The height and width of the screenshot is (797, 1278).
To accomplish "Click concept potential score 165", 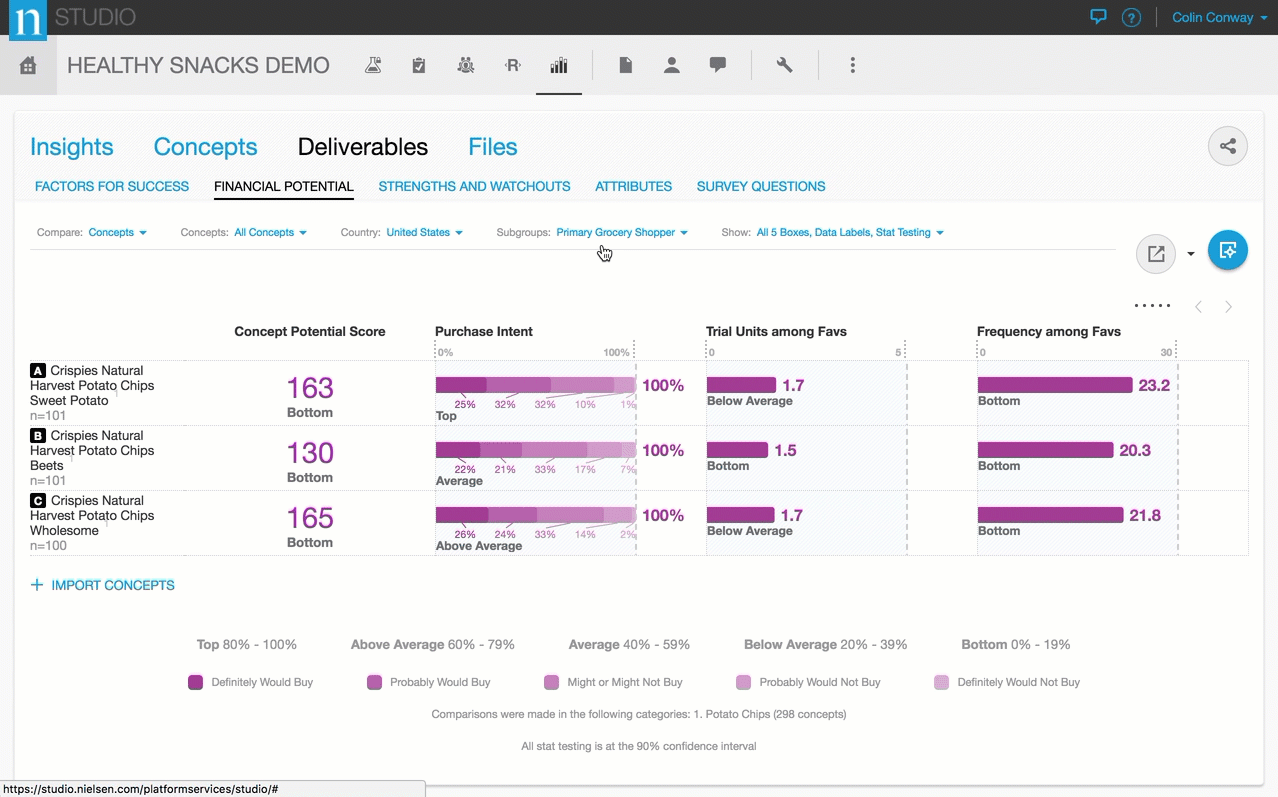I will [310, 518].
